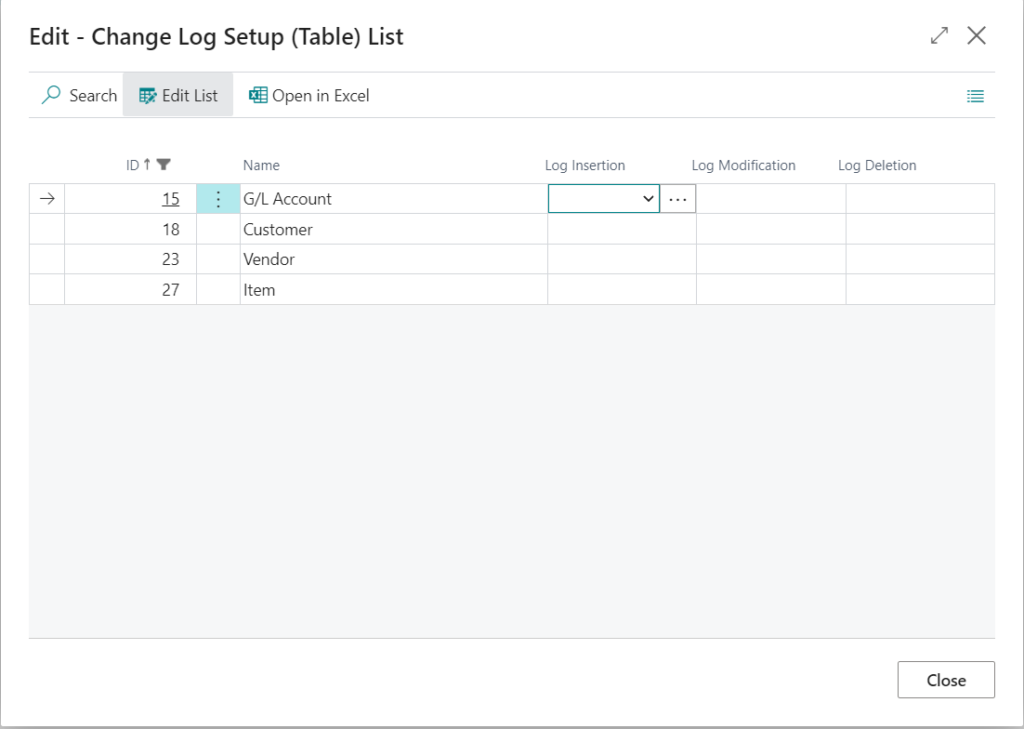
Task: Open the Log Insertion dropdown for G/L Account
Action: point(647,199)
